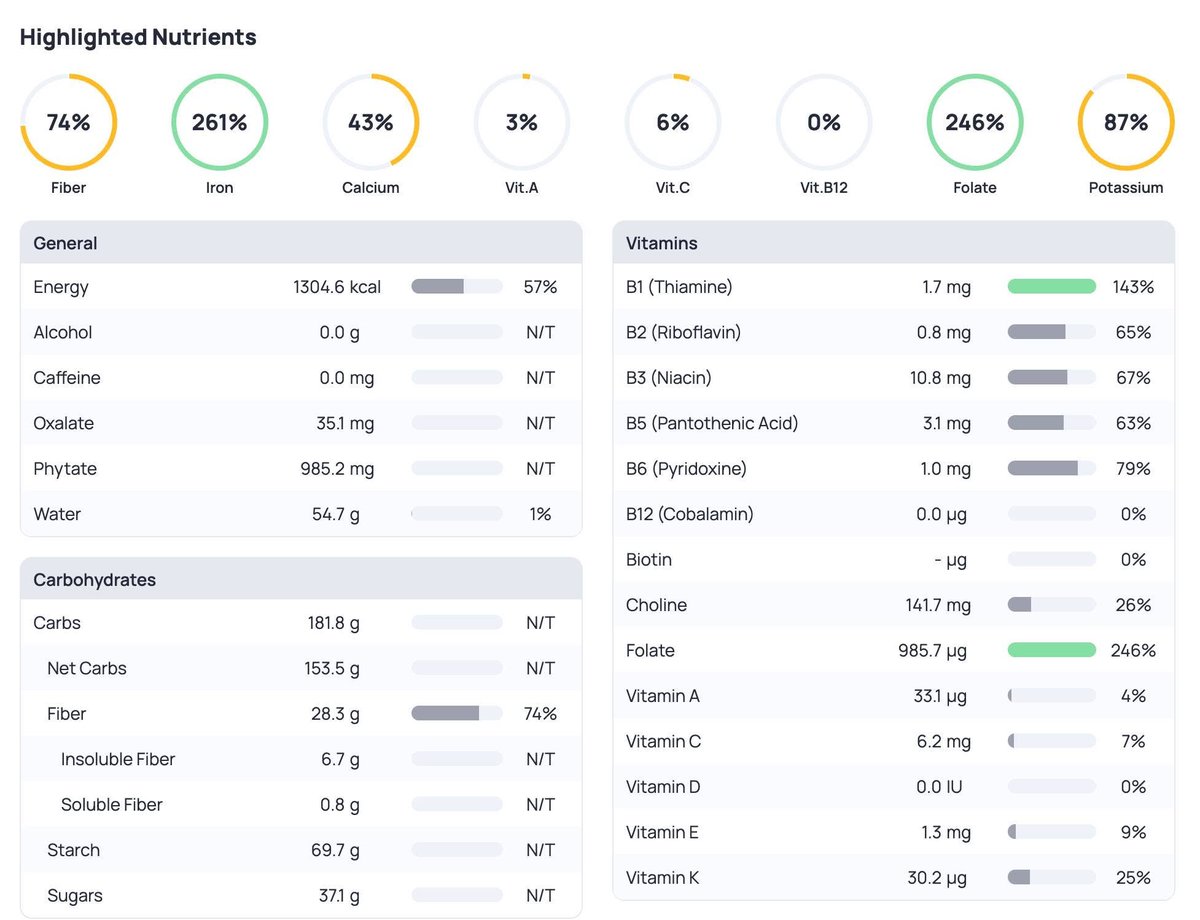1200x920 pixels.
Task: Click the 153.5 g Net Carbs value
Action: [332, 668]
